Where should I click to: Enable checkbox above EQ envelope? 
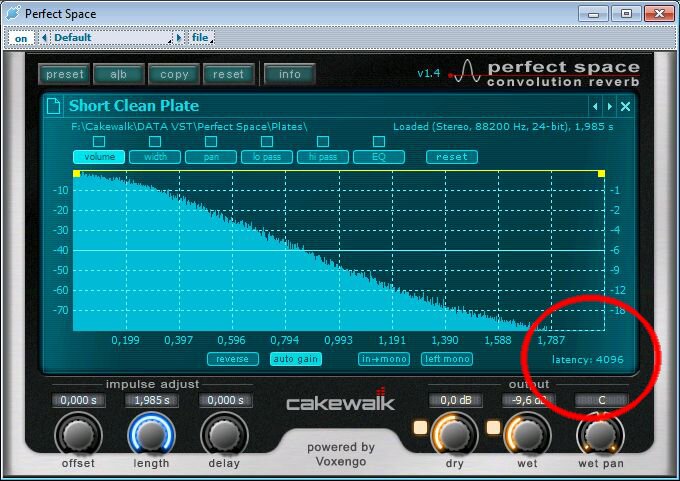[x=379, y=141]
